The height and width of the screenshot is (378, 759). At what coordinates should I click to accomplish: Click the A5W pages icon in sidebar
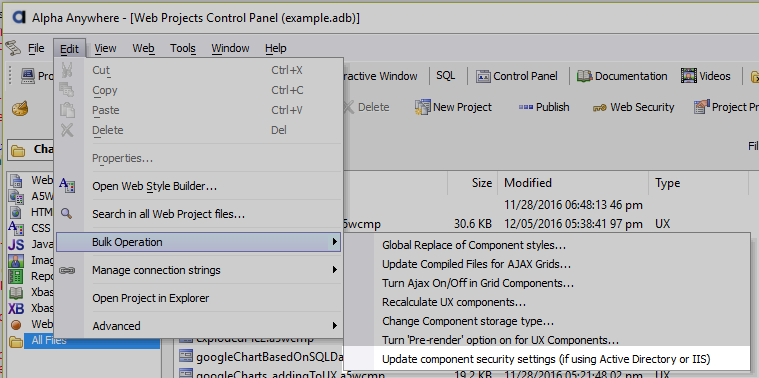pos(16,196)
